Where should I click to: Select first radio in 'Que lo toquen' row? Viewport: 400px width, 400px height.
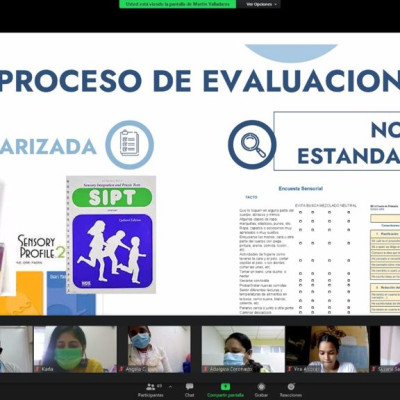pyautogui.click(x=300, y=212)
